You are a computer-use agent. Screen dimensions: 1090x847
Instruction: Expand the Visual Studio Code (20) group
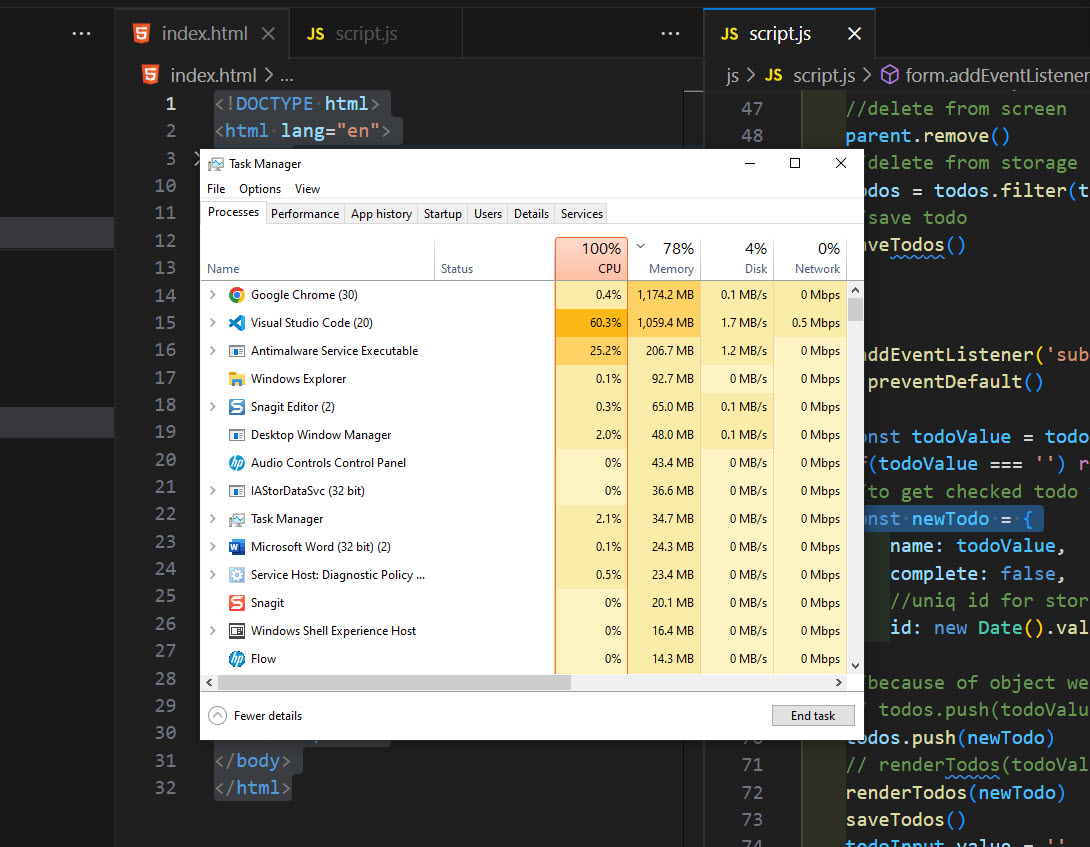[213, 323]
